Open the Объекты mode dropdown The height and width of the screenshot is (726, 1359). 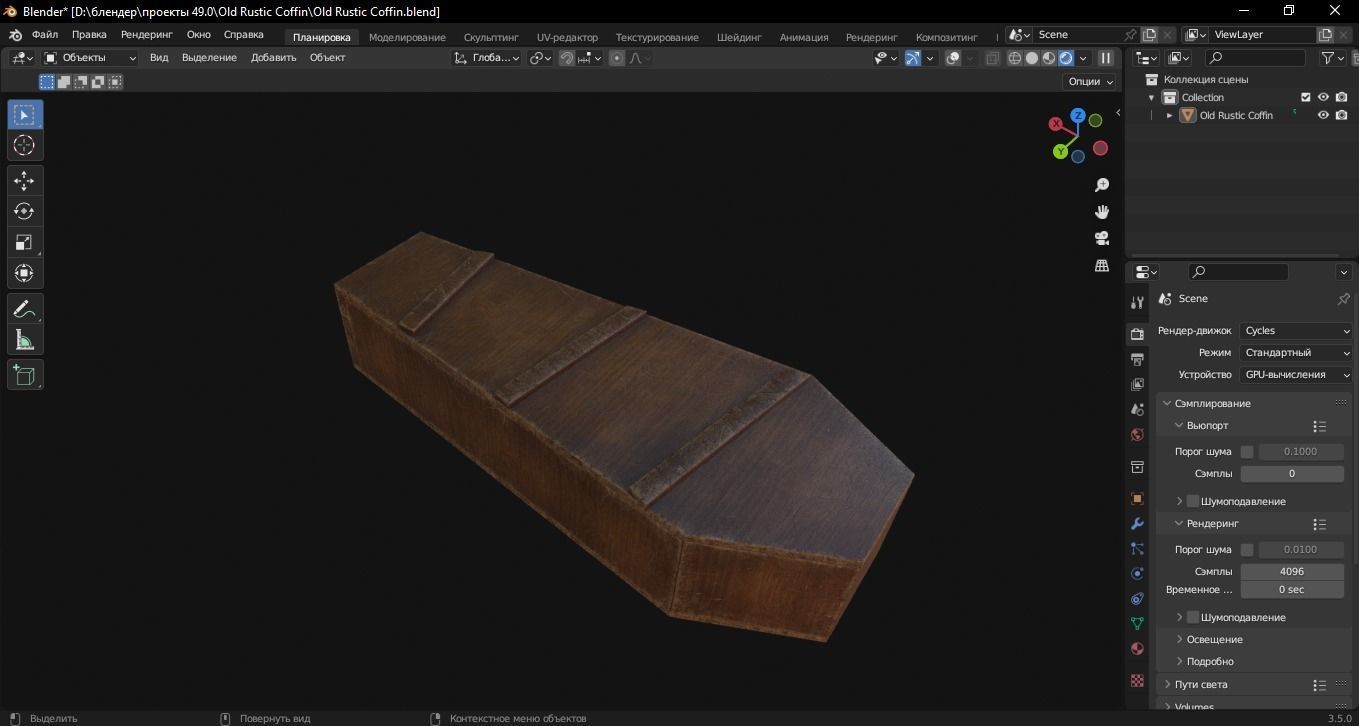[x=90, y=58]
